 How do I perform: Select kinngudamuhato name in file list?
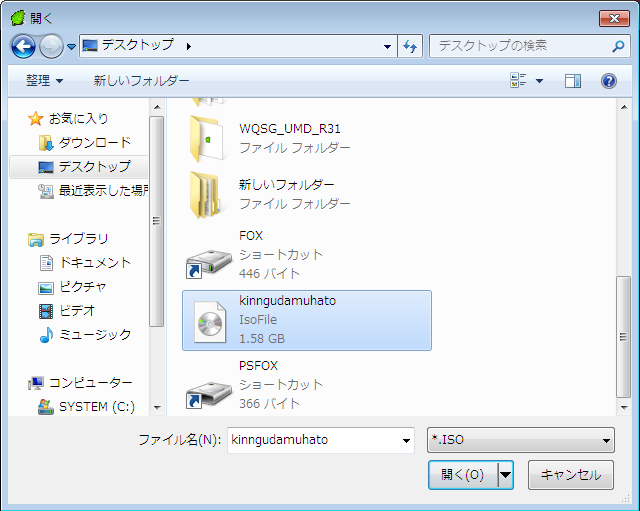click(287, 301)
